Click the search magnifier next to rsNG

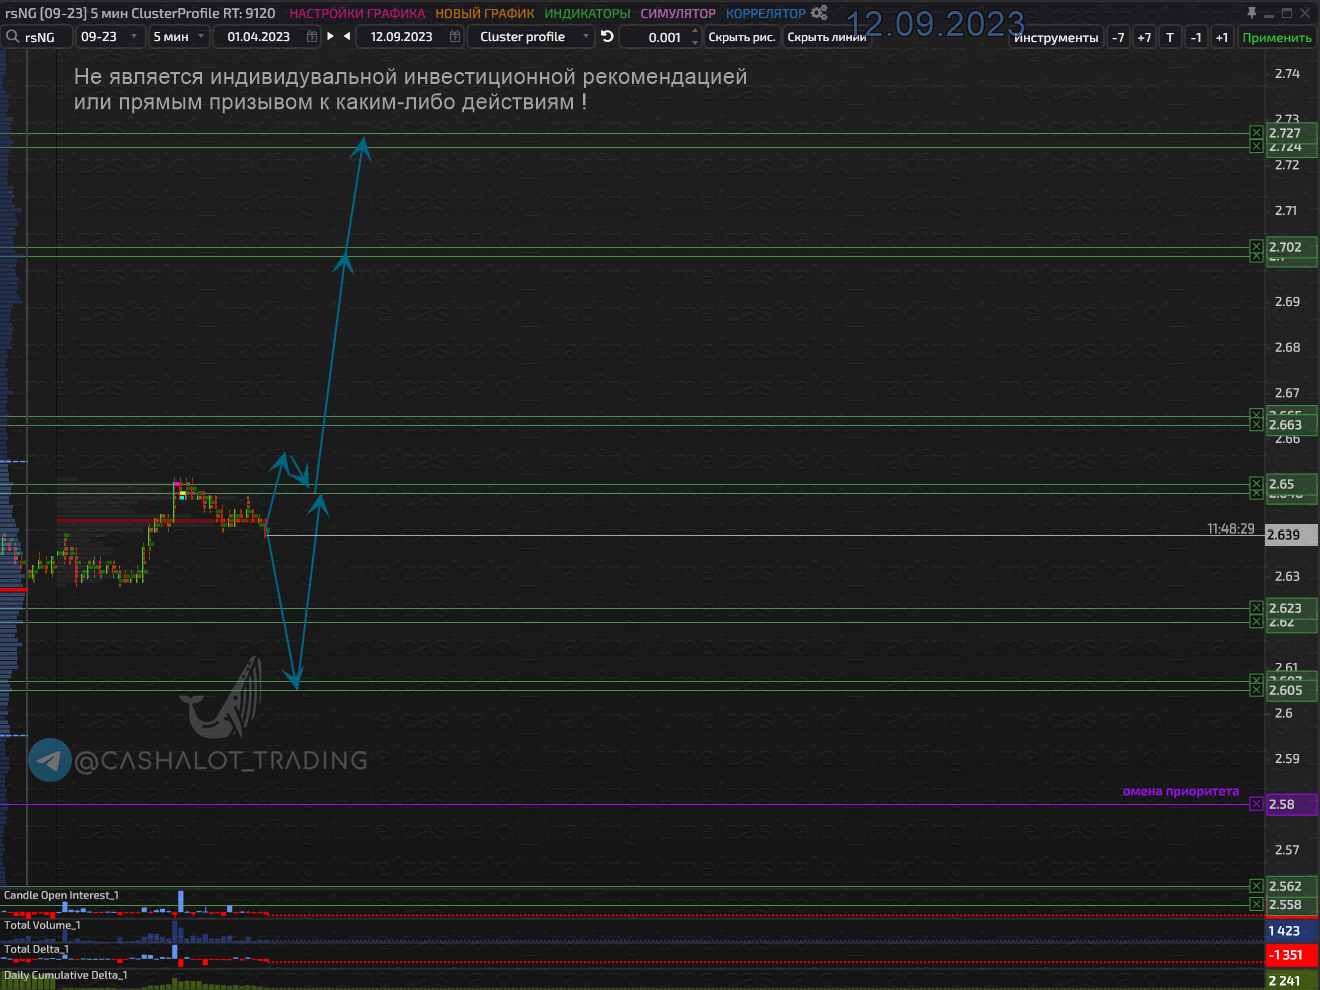pyautogui.click(x=12, y=37)
